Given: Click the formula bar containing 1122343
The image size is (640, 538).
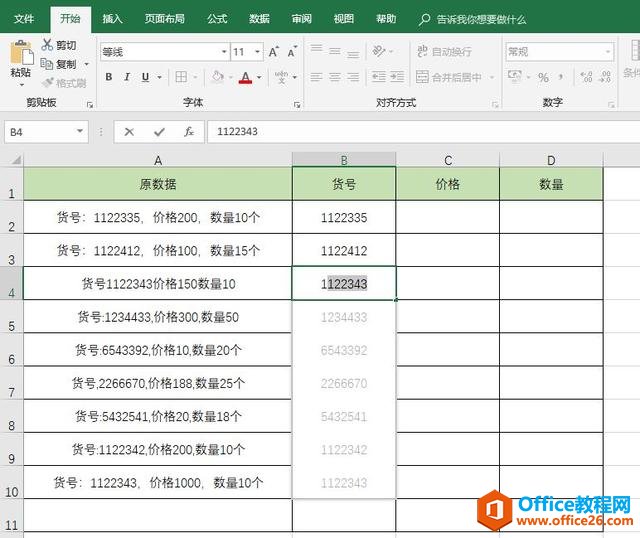Looking at the screenshot, I should point(424,131).
